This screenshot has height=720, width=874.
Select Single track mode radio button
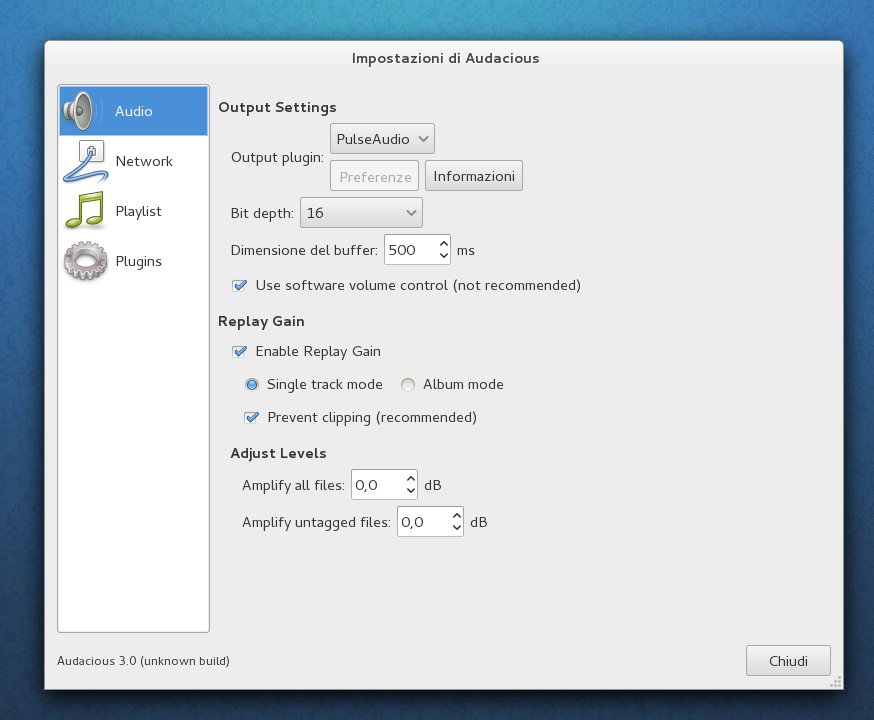pos(252,385)
